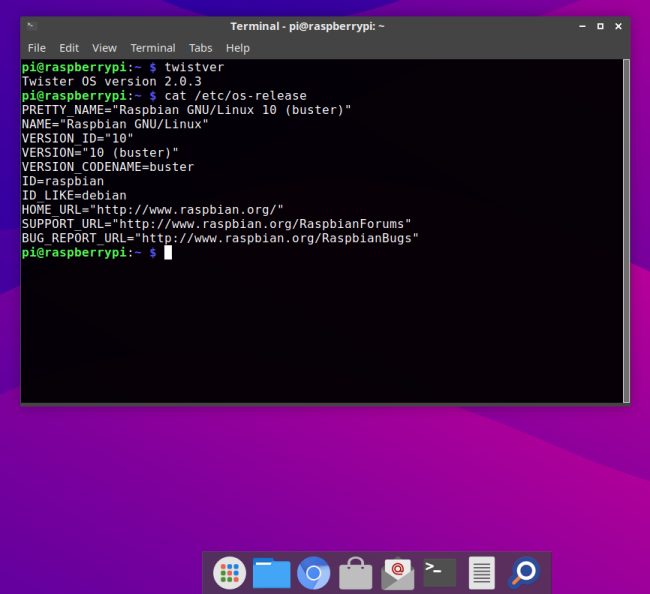This screenshot has height=594, width=650.
Task: Click the HOME_URL line
Action: tap(153, 210)
